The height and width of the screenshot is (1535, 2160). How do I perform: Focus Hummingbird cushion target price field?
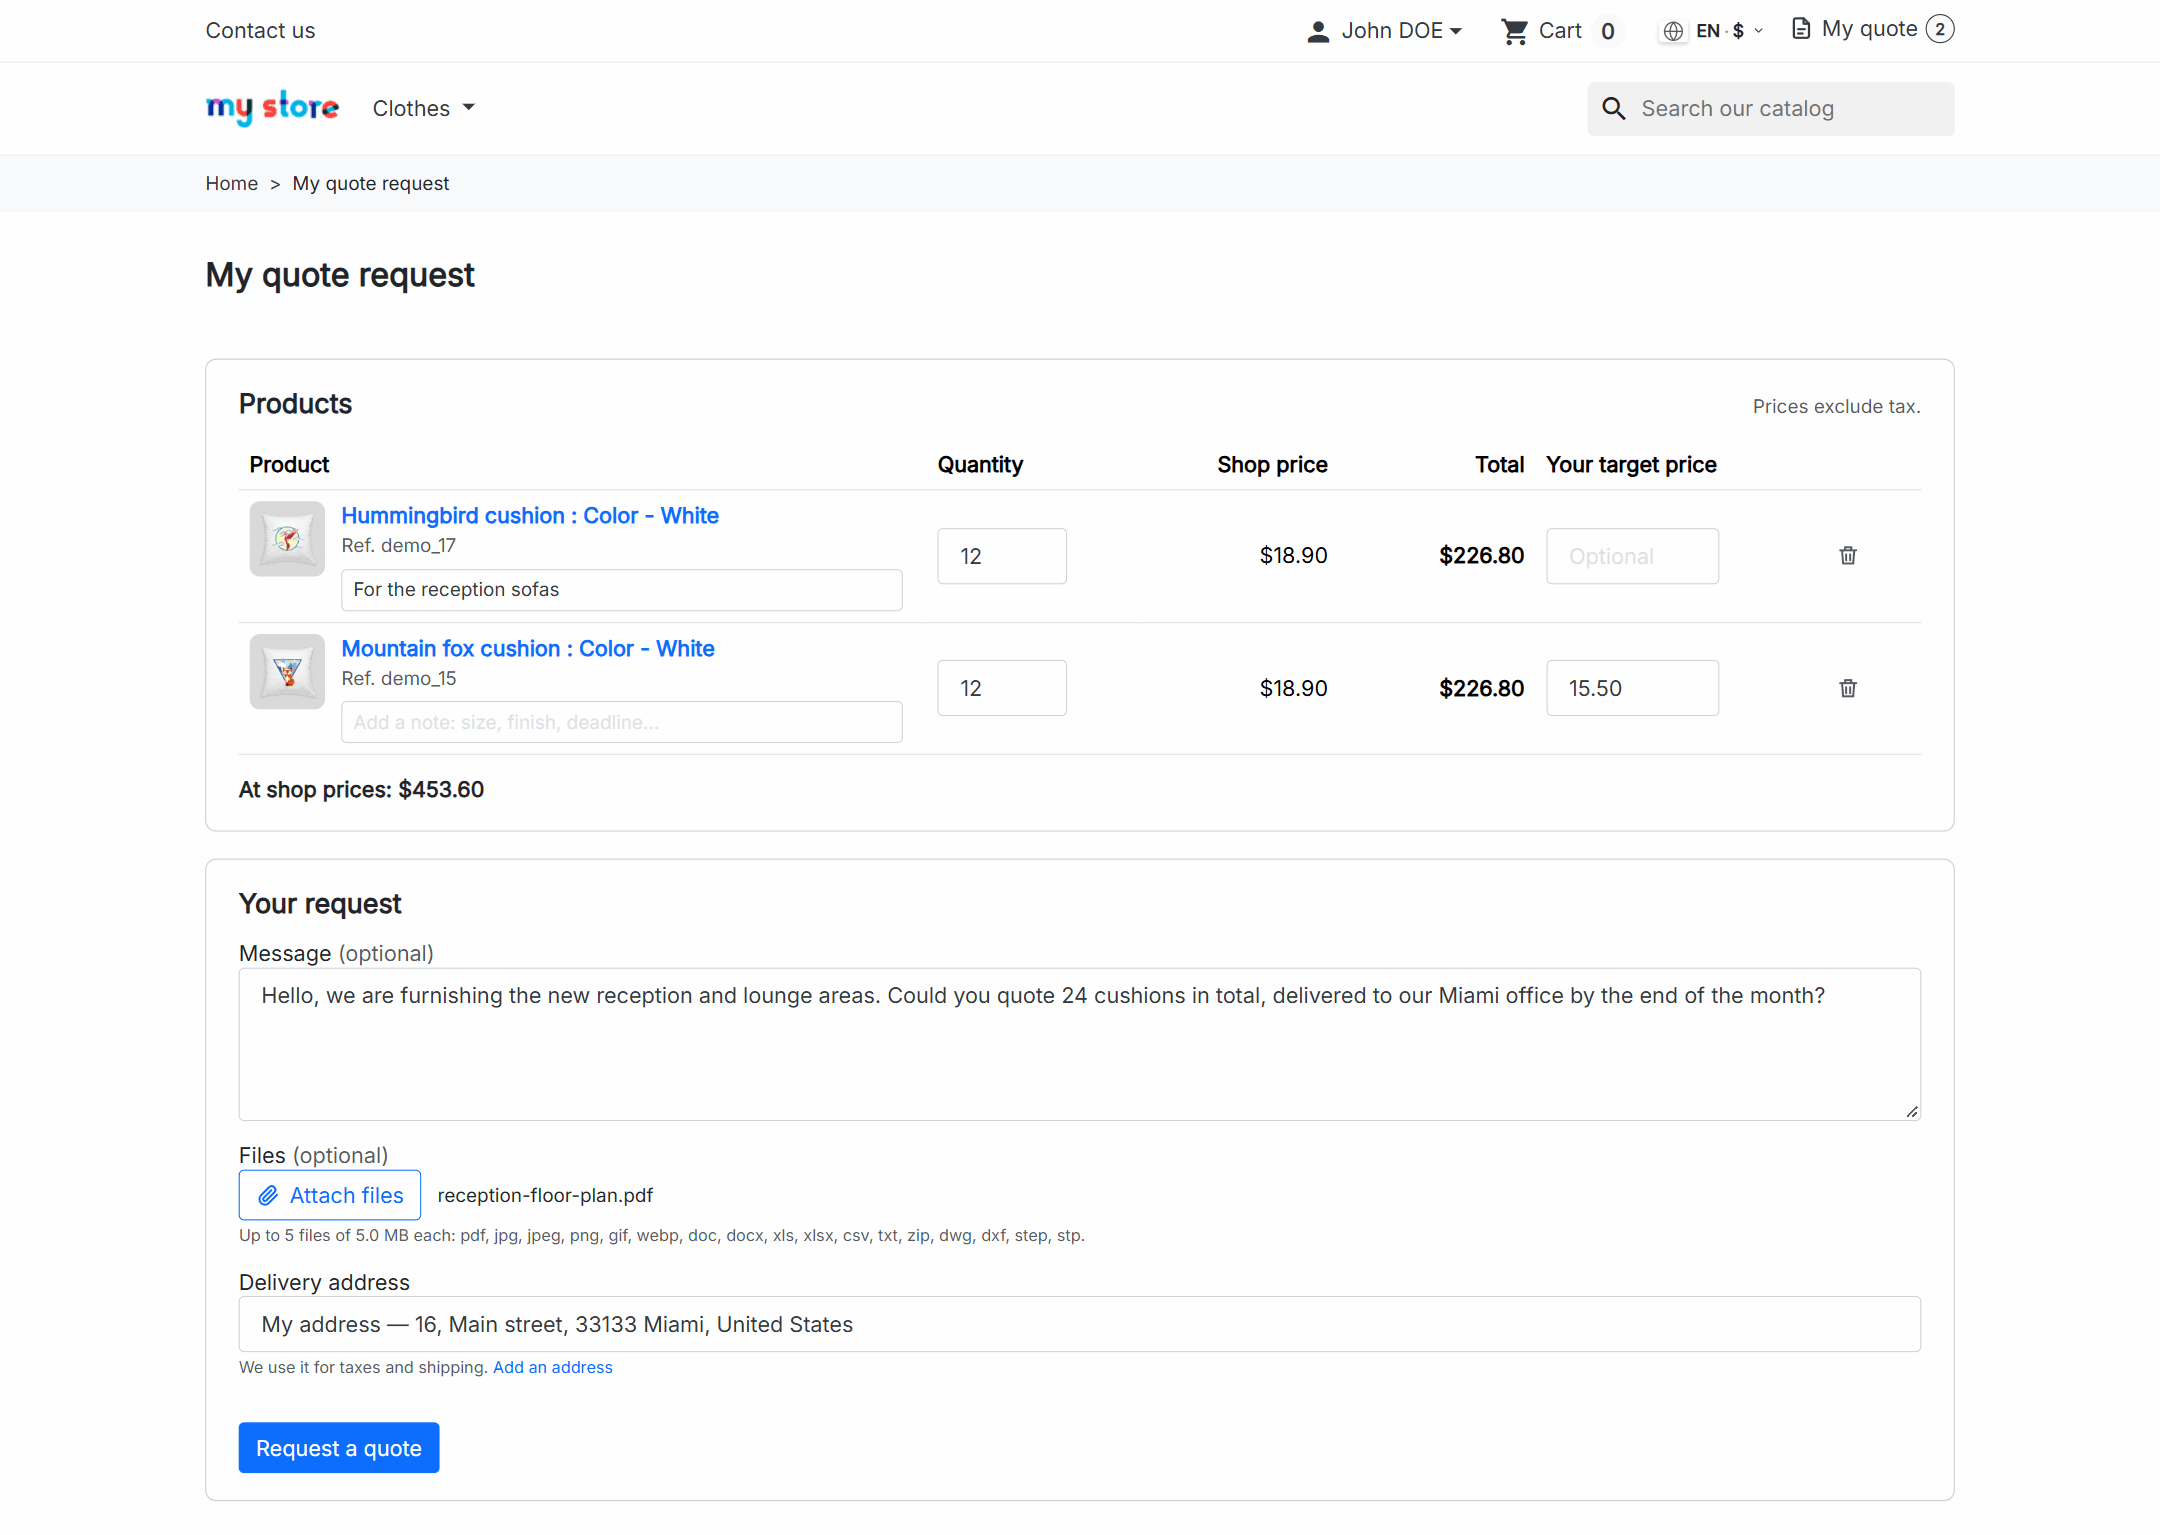tap(1632, 556)
